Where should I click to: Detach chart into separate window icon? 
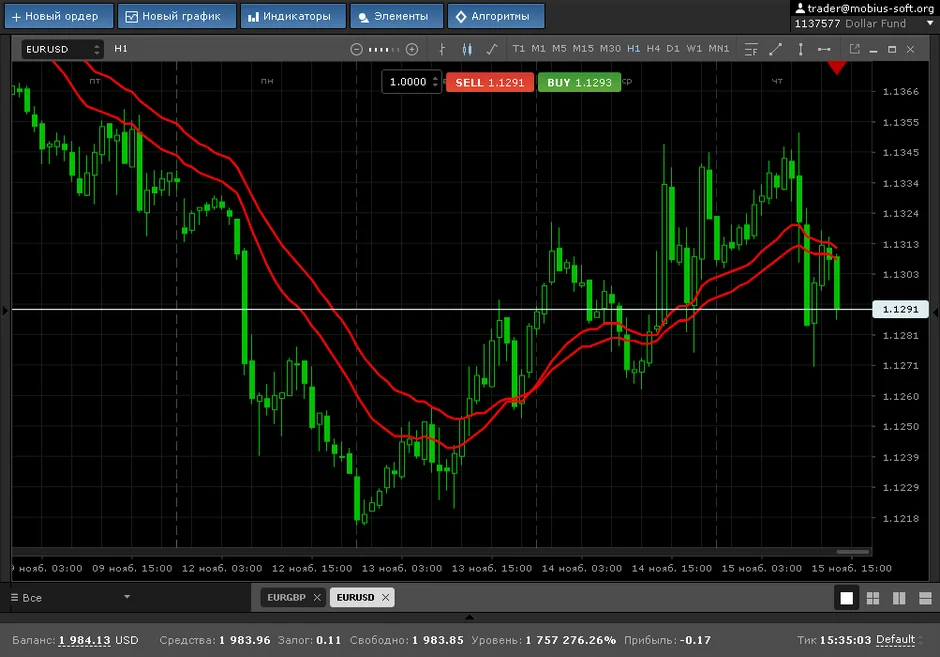pos(854,49)
